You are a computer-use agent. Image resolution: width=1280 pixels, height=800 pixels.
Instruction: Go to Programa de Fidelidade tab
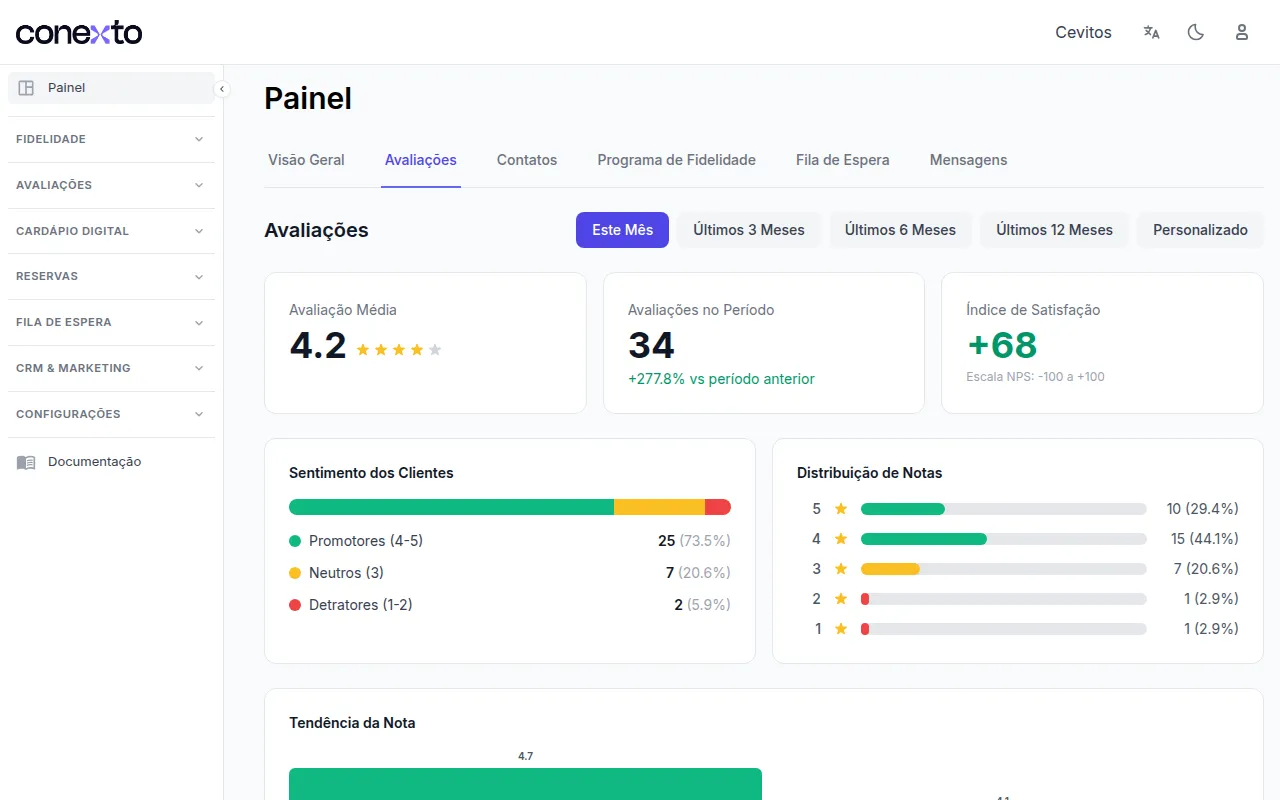(677, 160)
